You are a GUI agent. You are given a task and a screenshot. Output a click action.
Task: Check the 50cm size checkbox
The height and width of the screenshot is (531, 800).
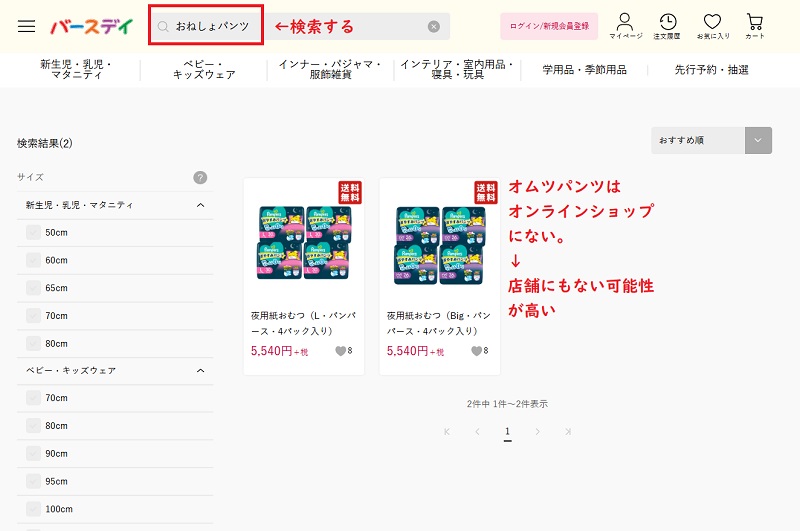tap(34, 232)
